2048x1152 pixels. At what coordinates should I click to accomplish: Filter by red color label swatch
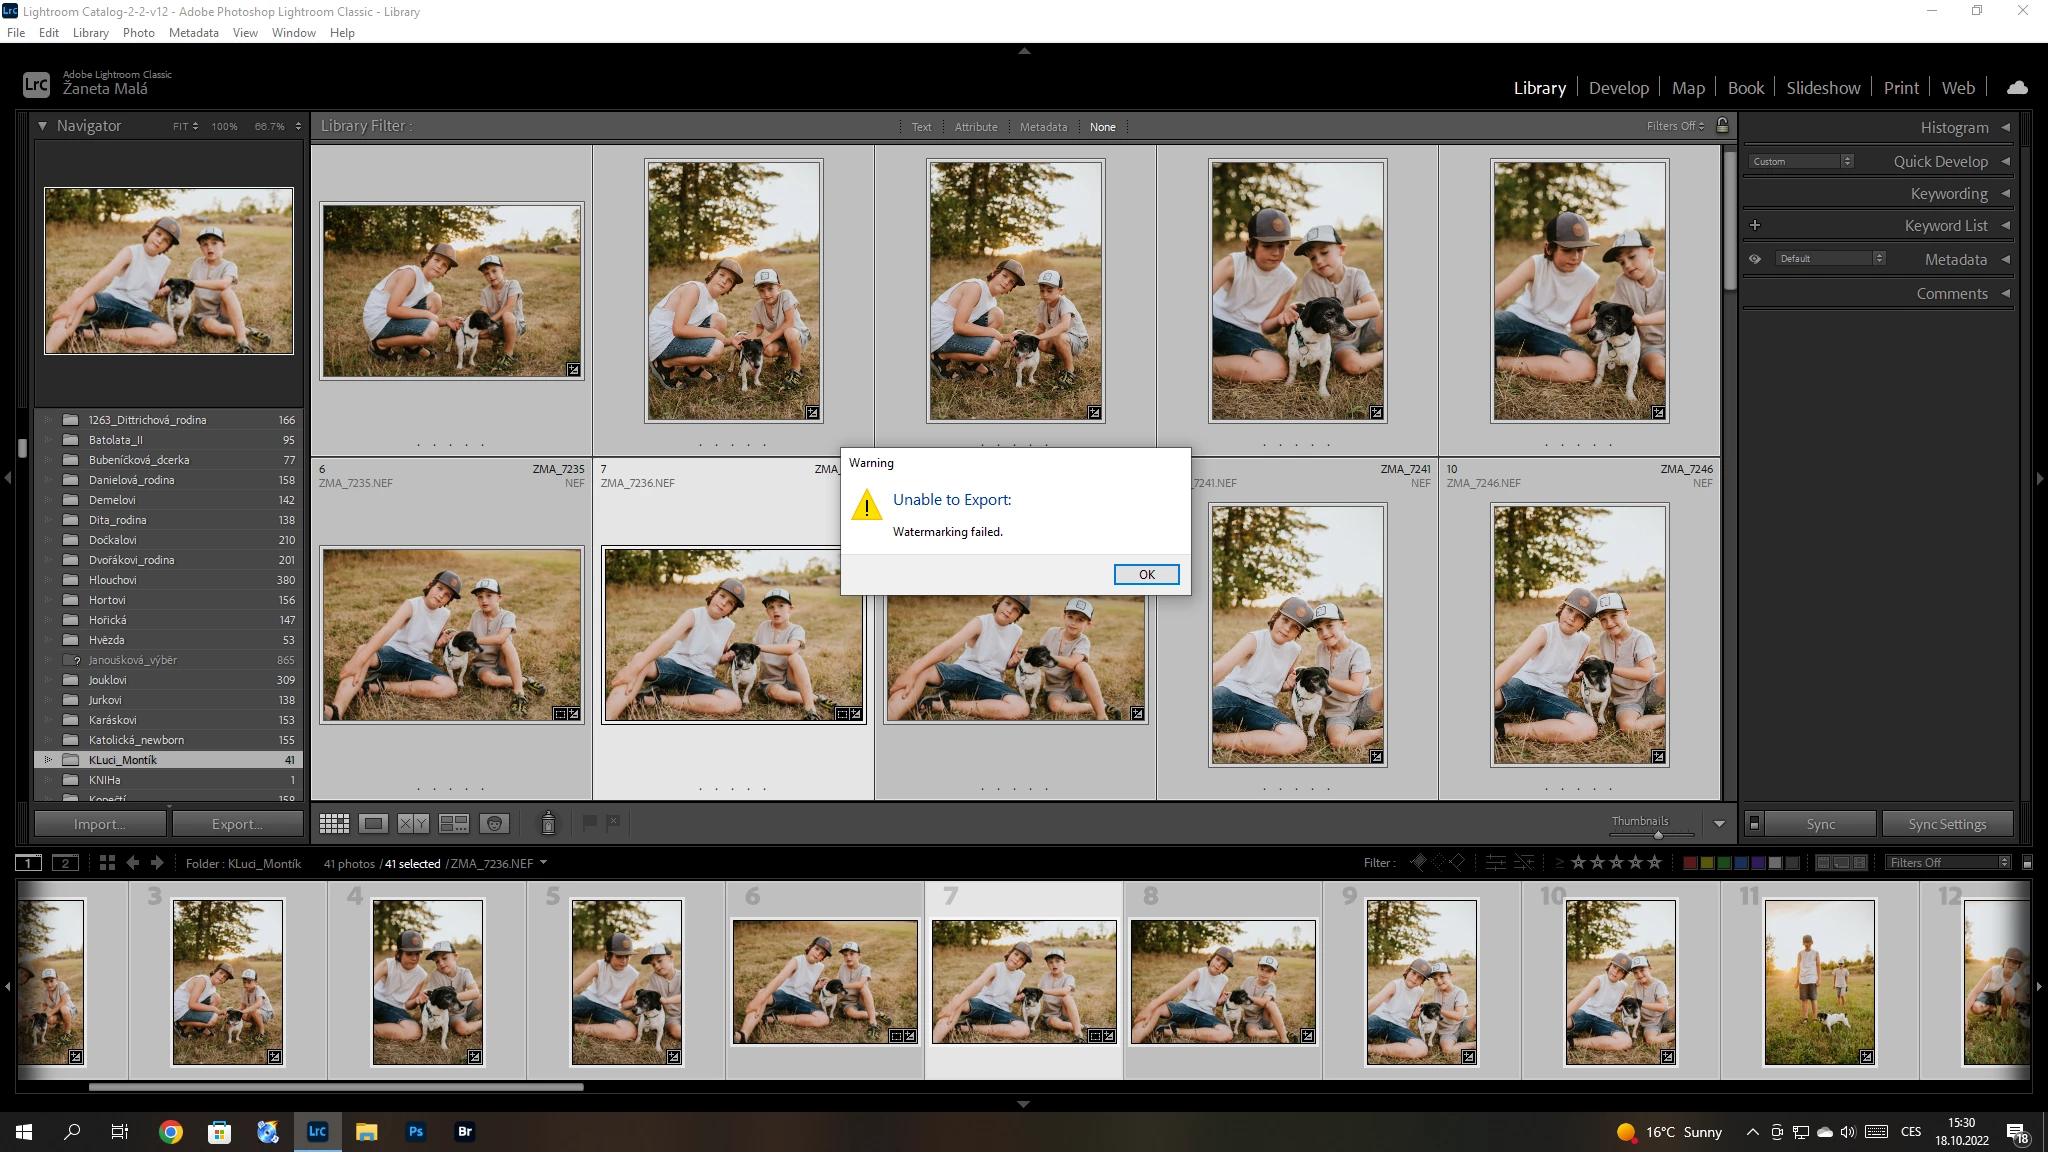(x=1690, y=862)
